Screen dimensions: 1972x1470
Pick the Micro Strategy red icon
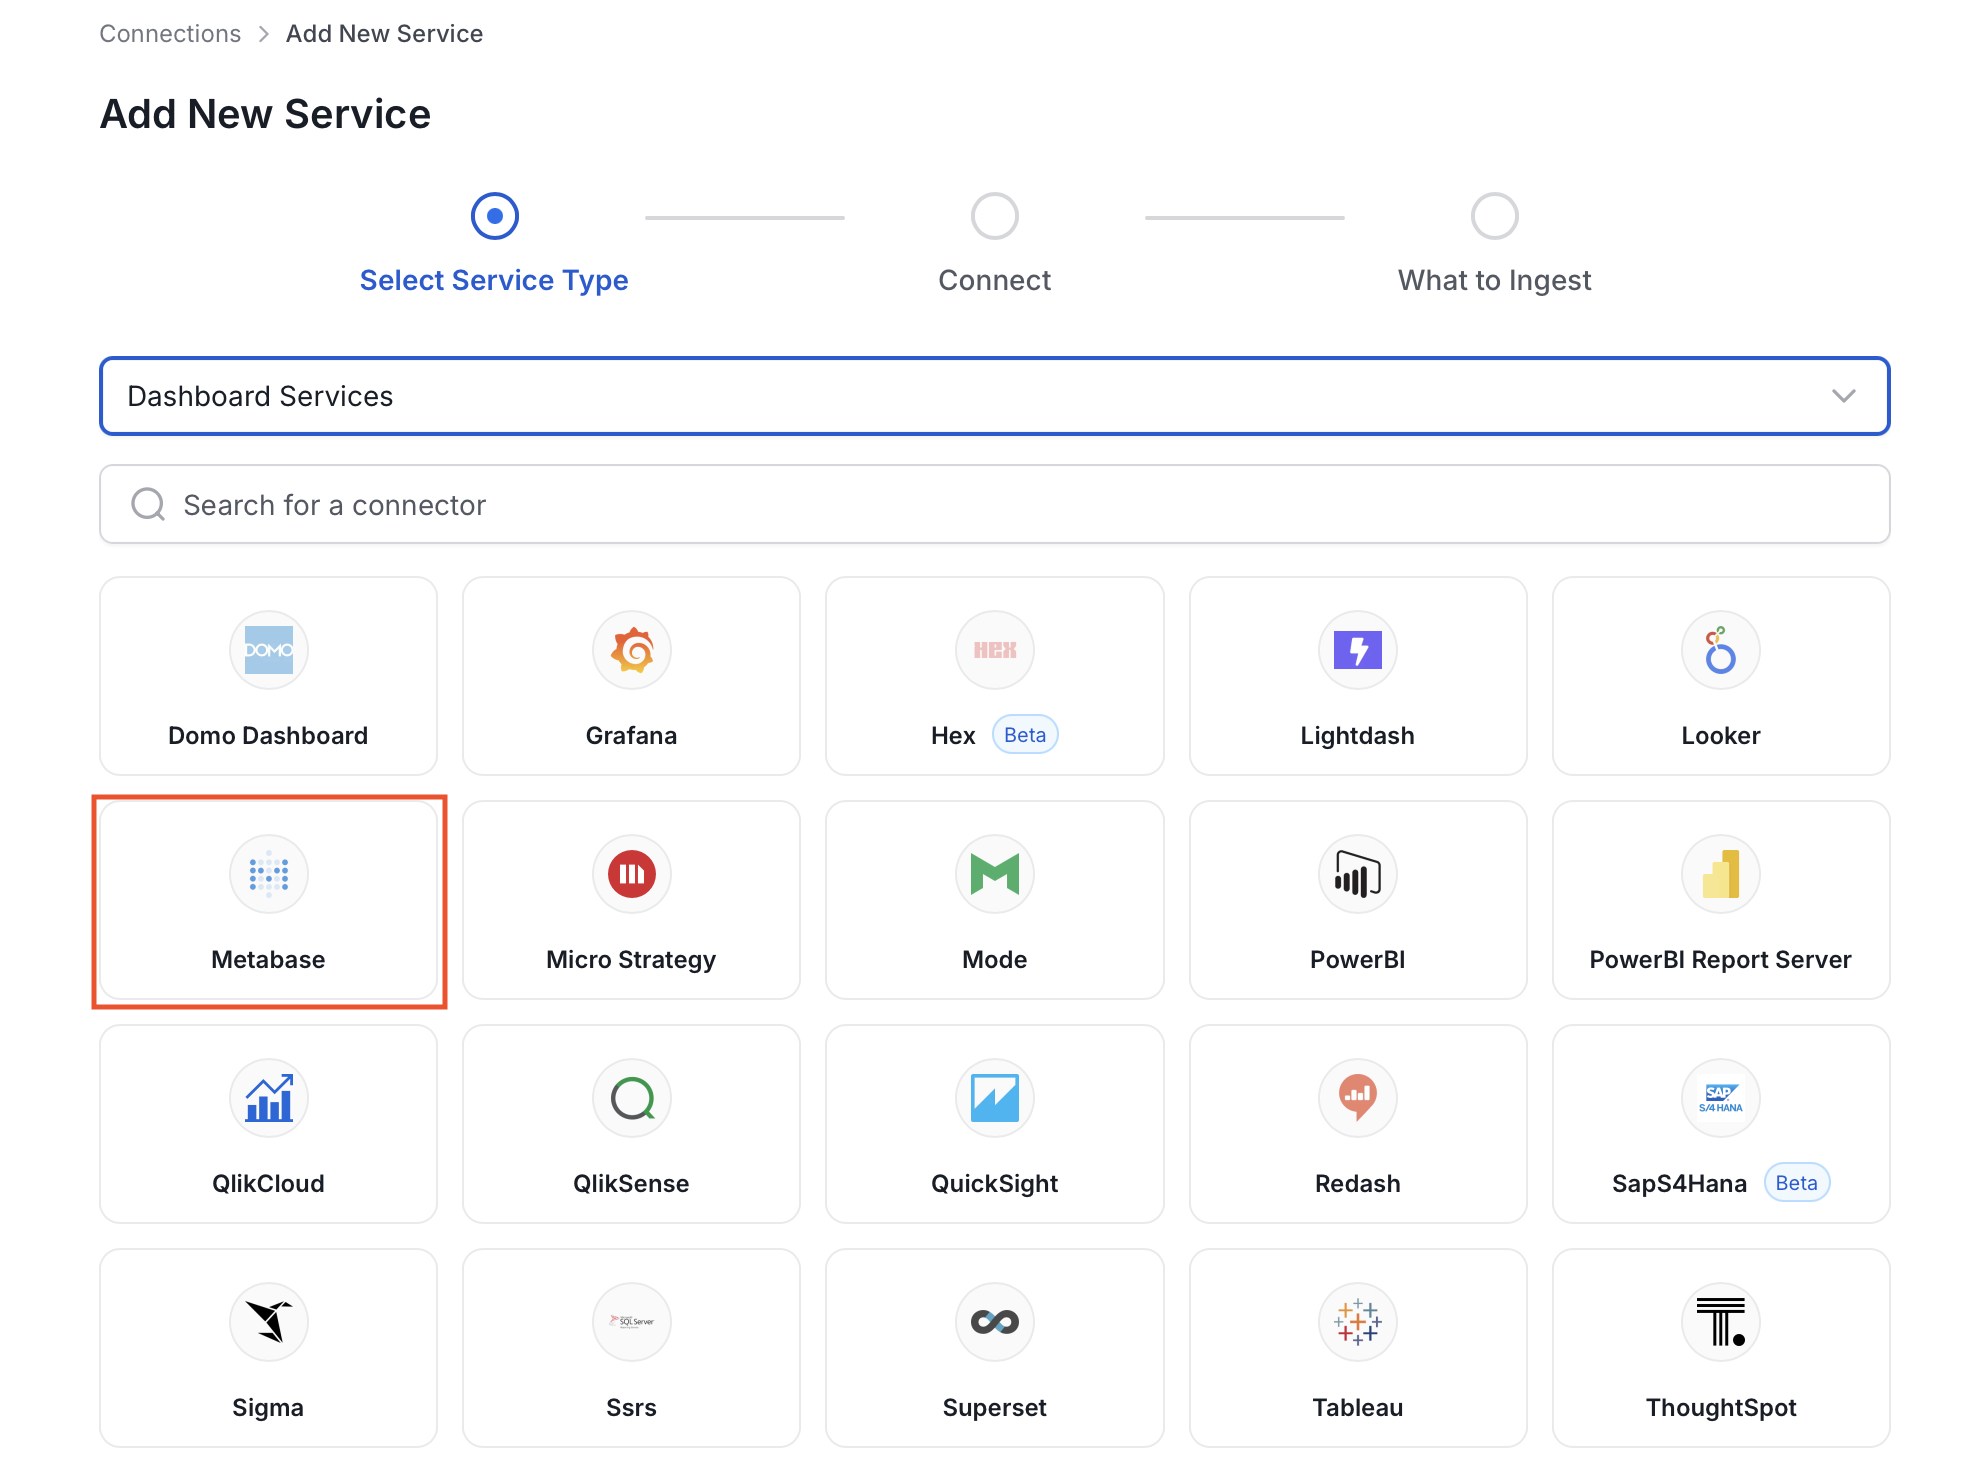[x=631, y=874]
